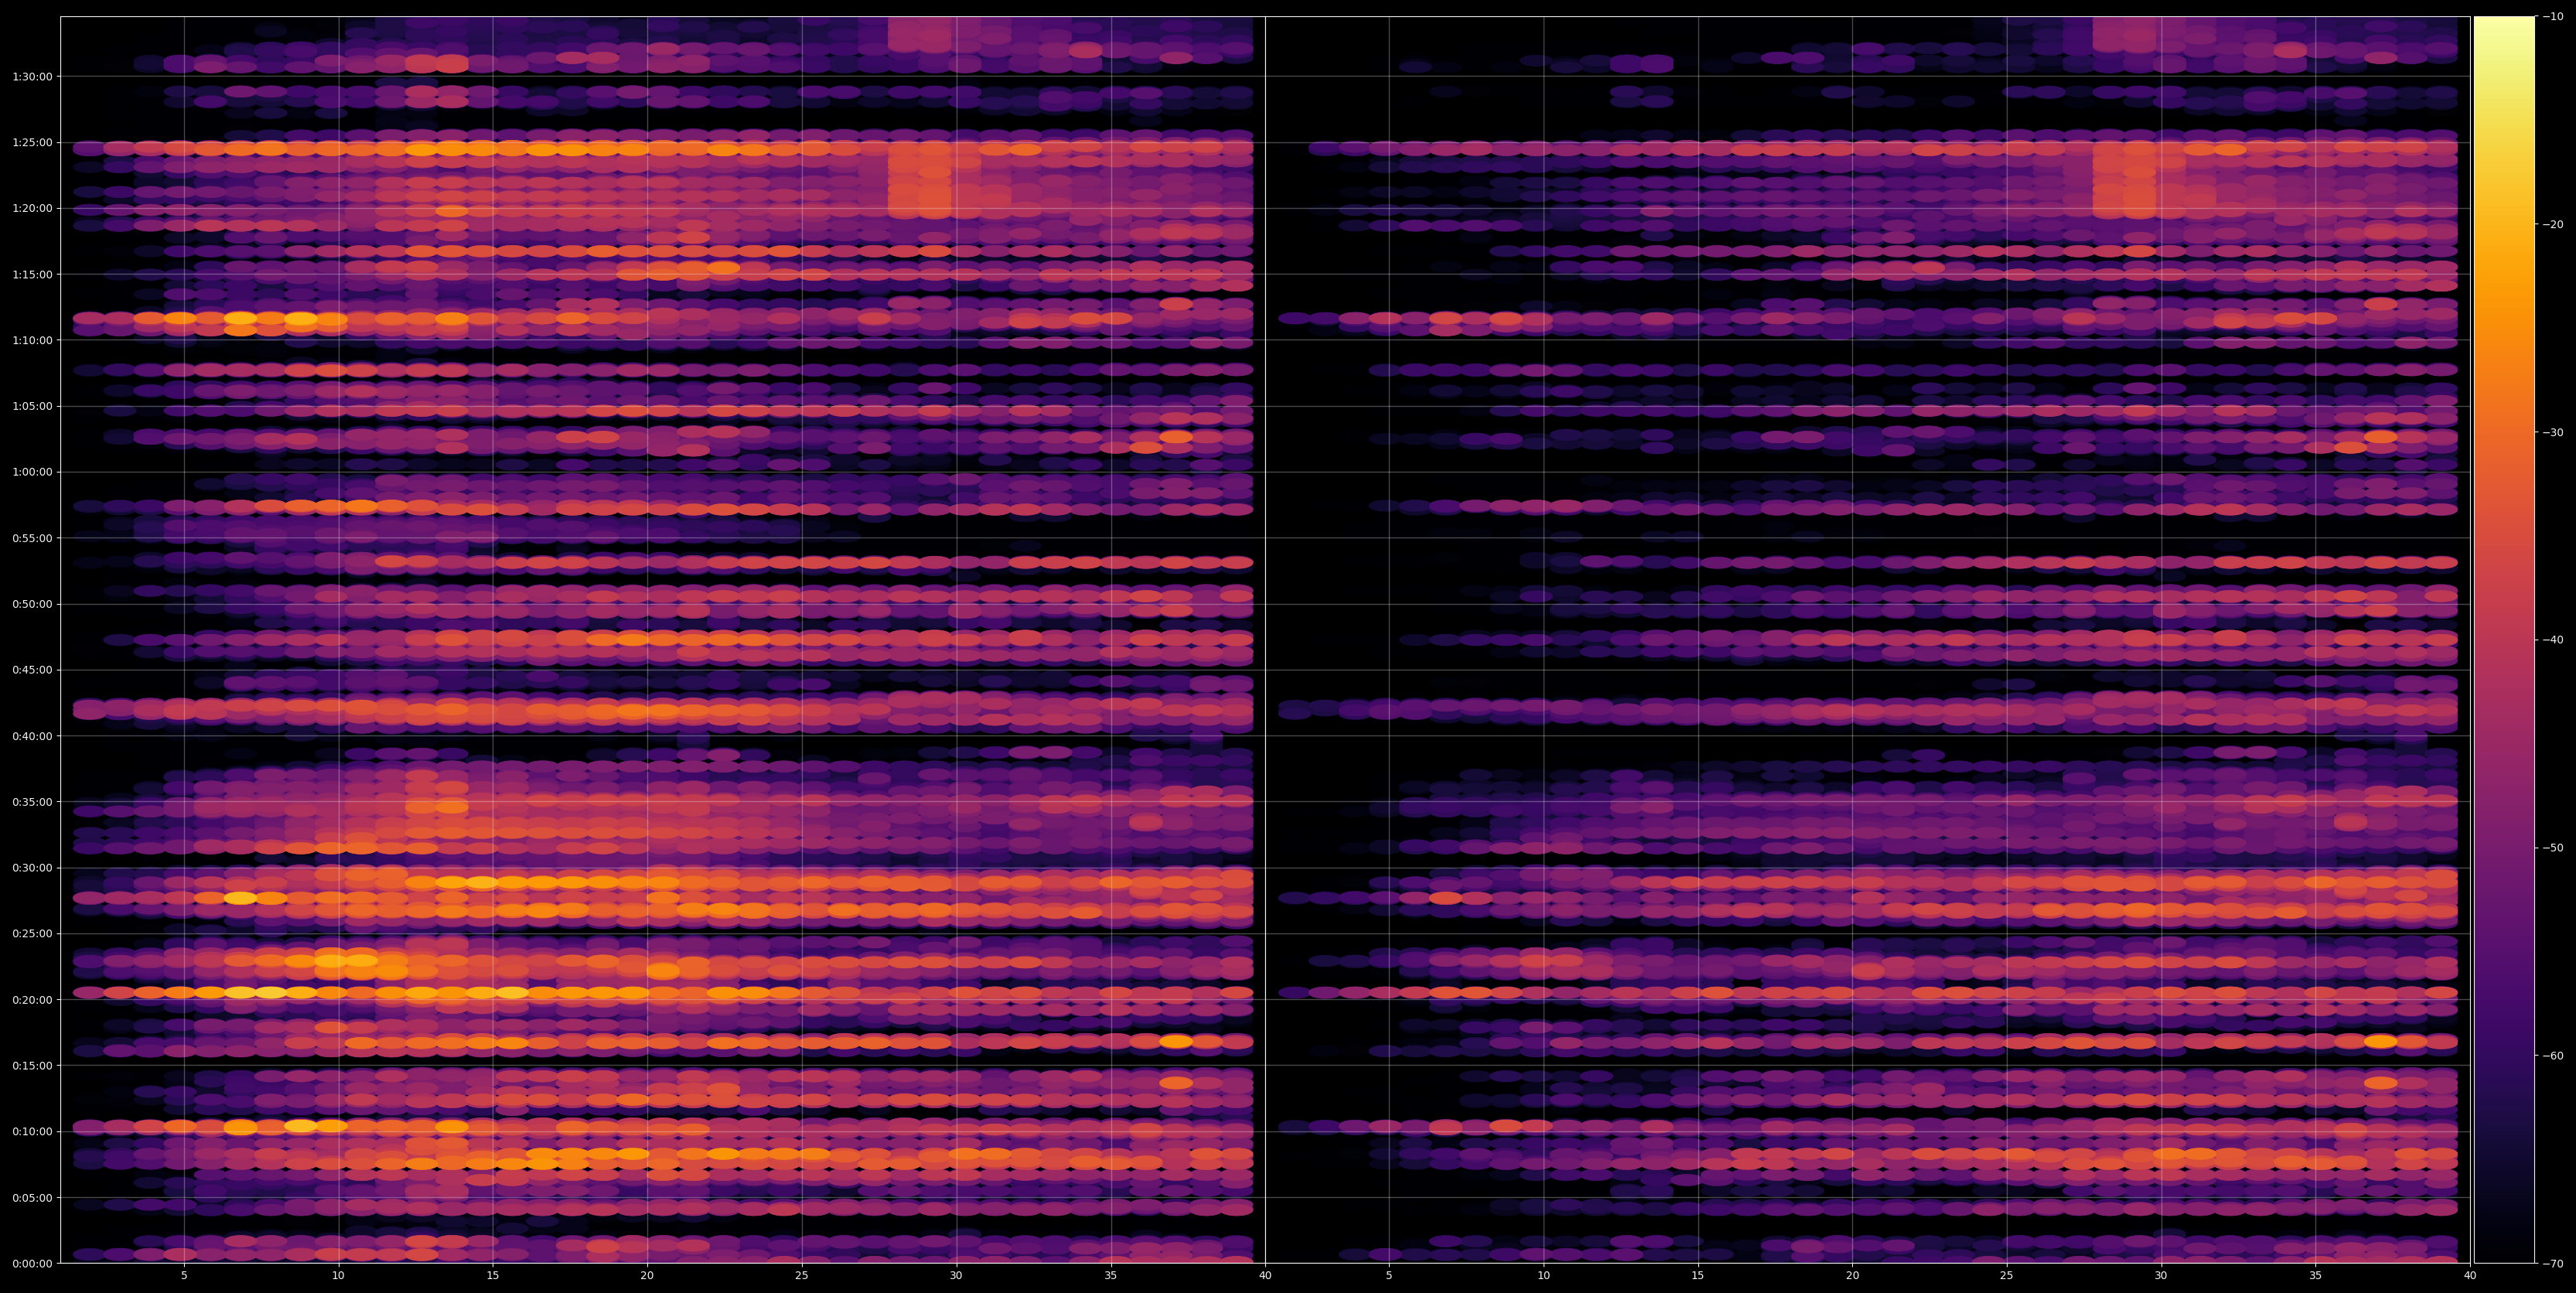Click the 0:05:00 time axis label
Screen dimensions: 2576x1293
point(32,1197)
